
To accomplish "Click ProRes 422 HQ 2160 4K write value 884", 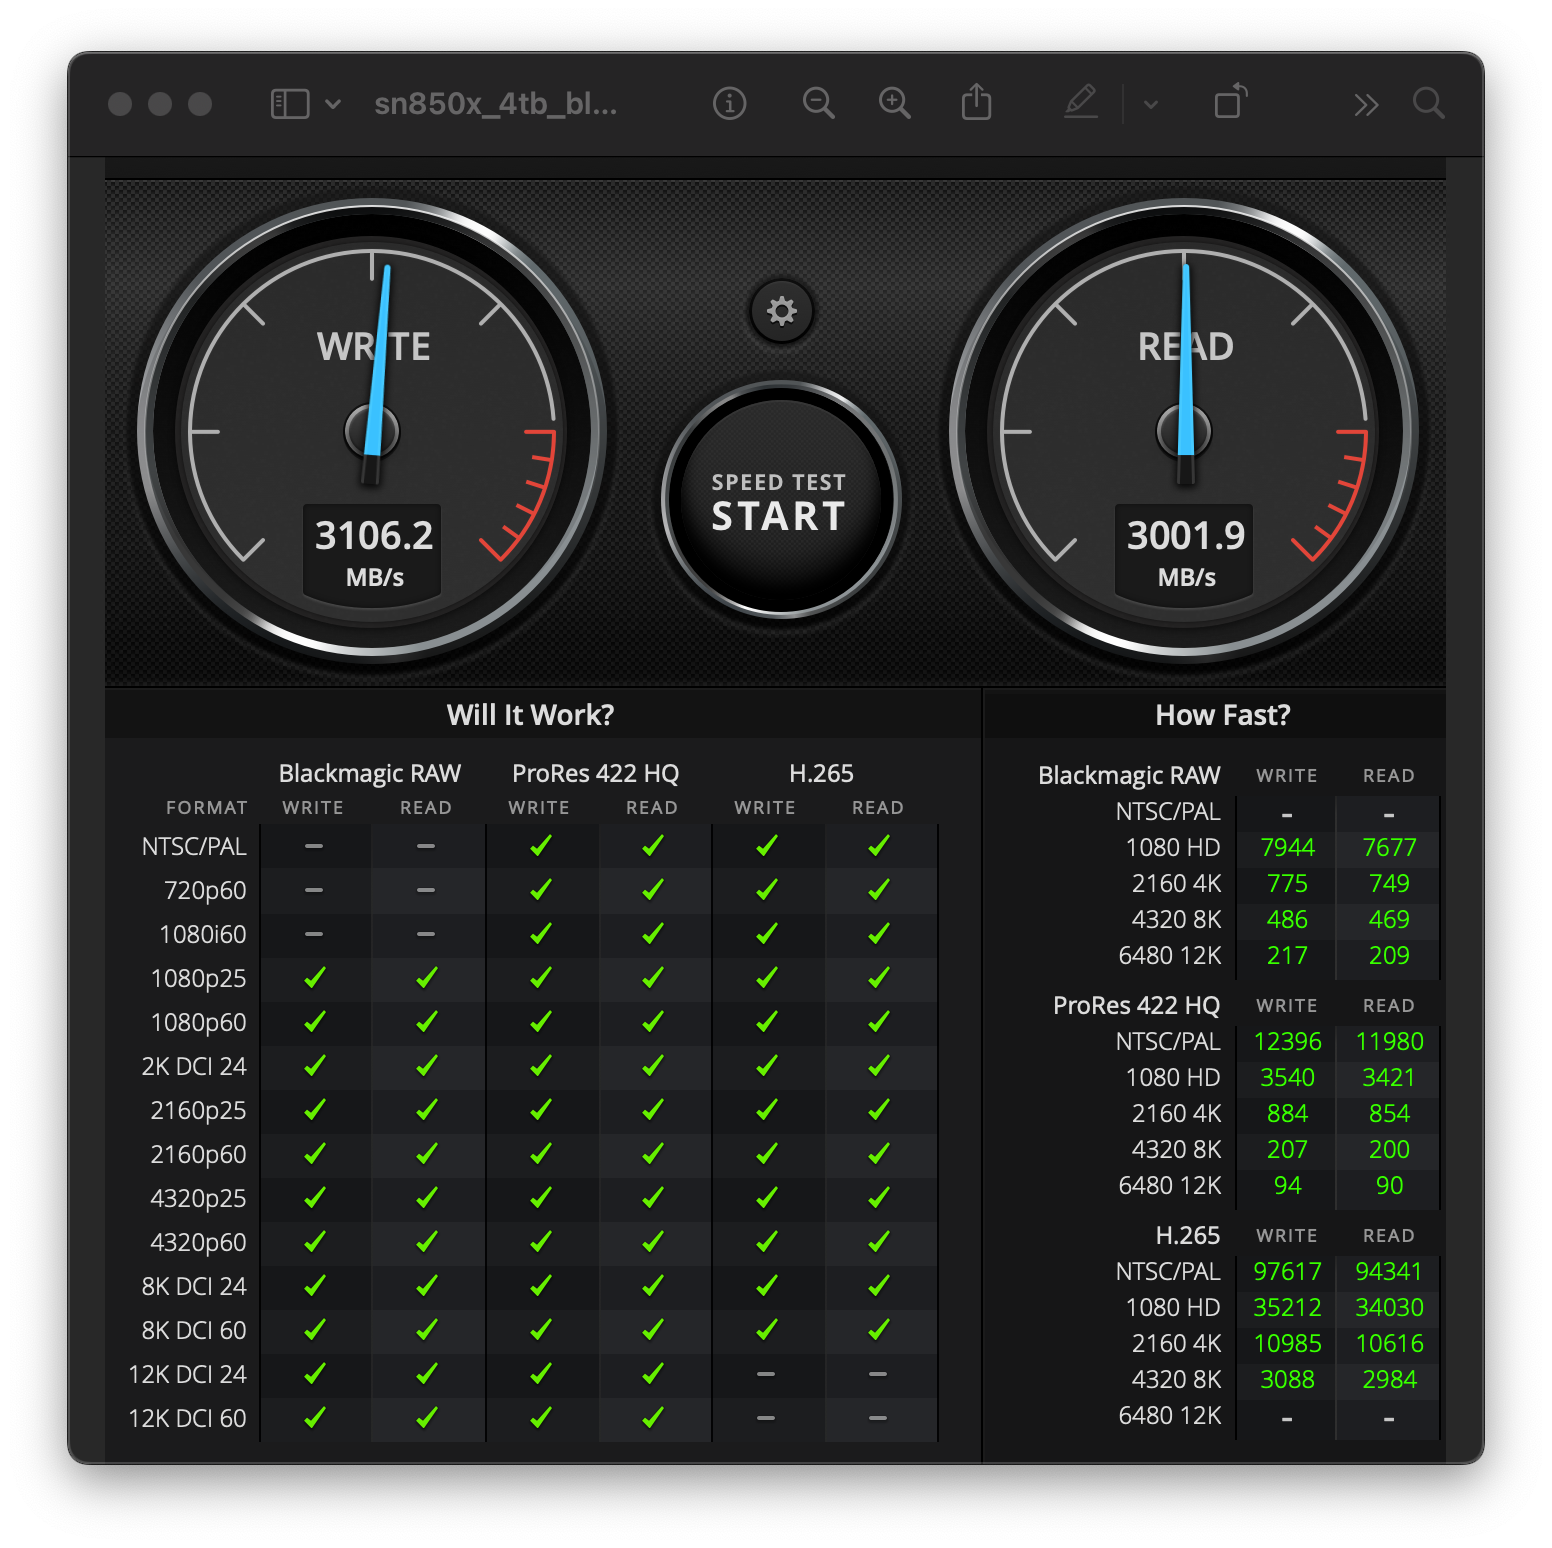I will point(1287,1114).
